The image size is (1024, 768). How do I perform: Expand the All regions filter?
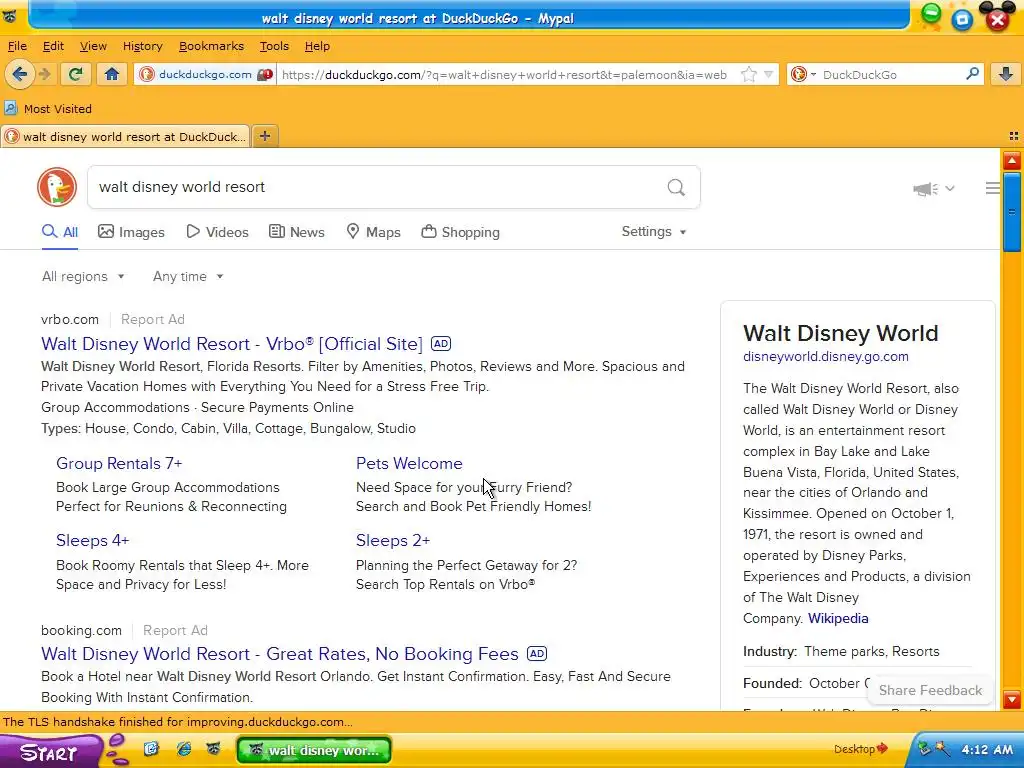(x=83, y=276)
